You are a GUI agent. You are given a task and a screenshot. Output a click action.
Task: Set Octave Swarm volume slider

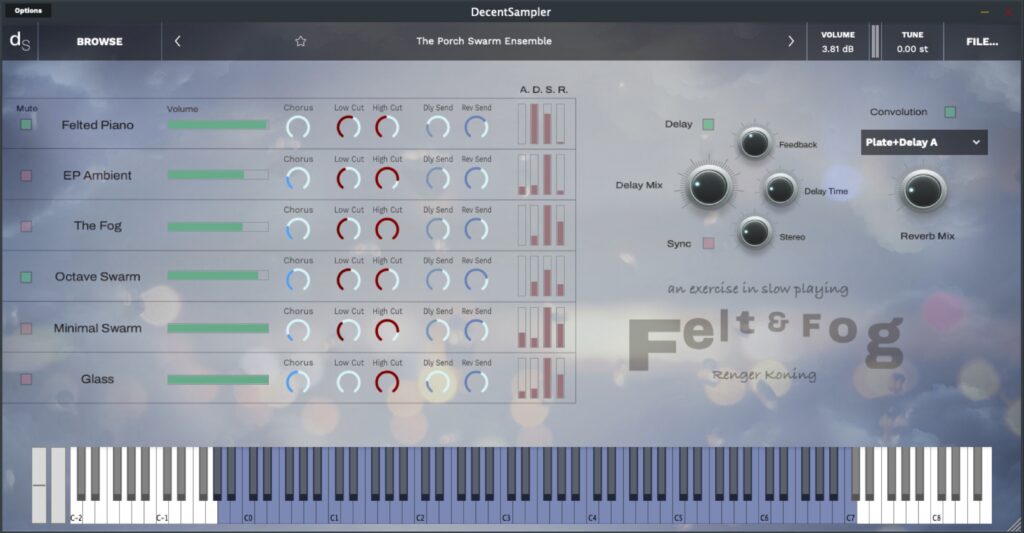[217, 276]
